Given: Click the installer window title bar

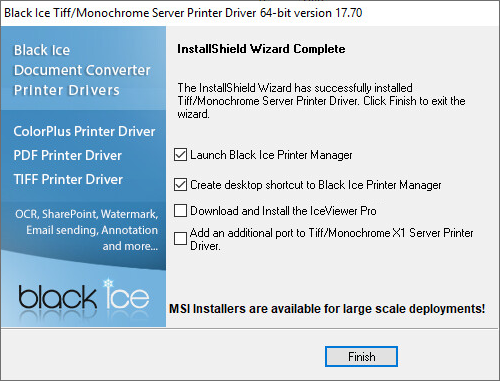Looking at the screenshot, I should (250, 13).
